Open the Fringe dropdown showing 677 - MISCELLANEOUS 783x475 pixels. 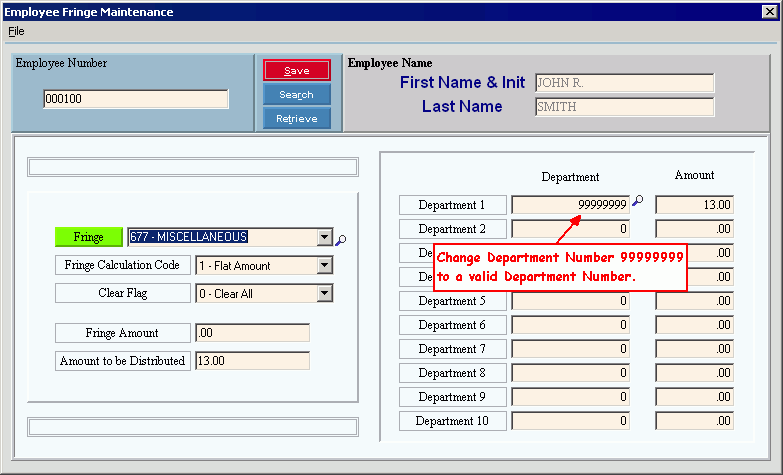click(324, 238)
